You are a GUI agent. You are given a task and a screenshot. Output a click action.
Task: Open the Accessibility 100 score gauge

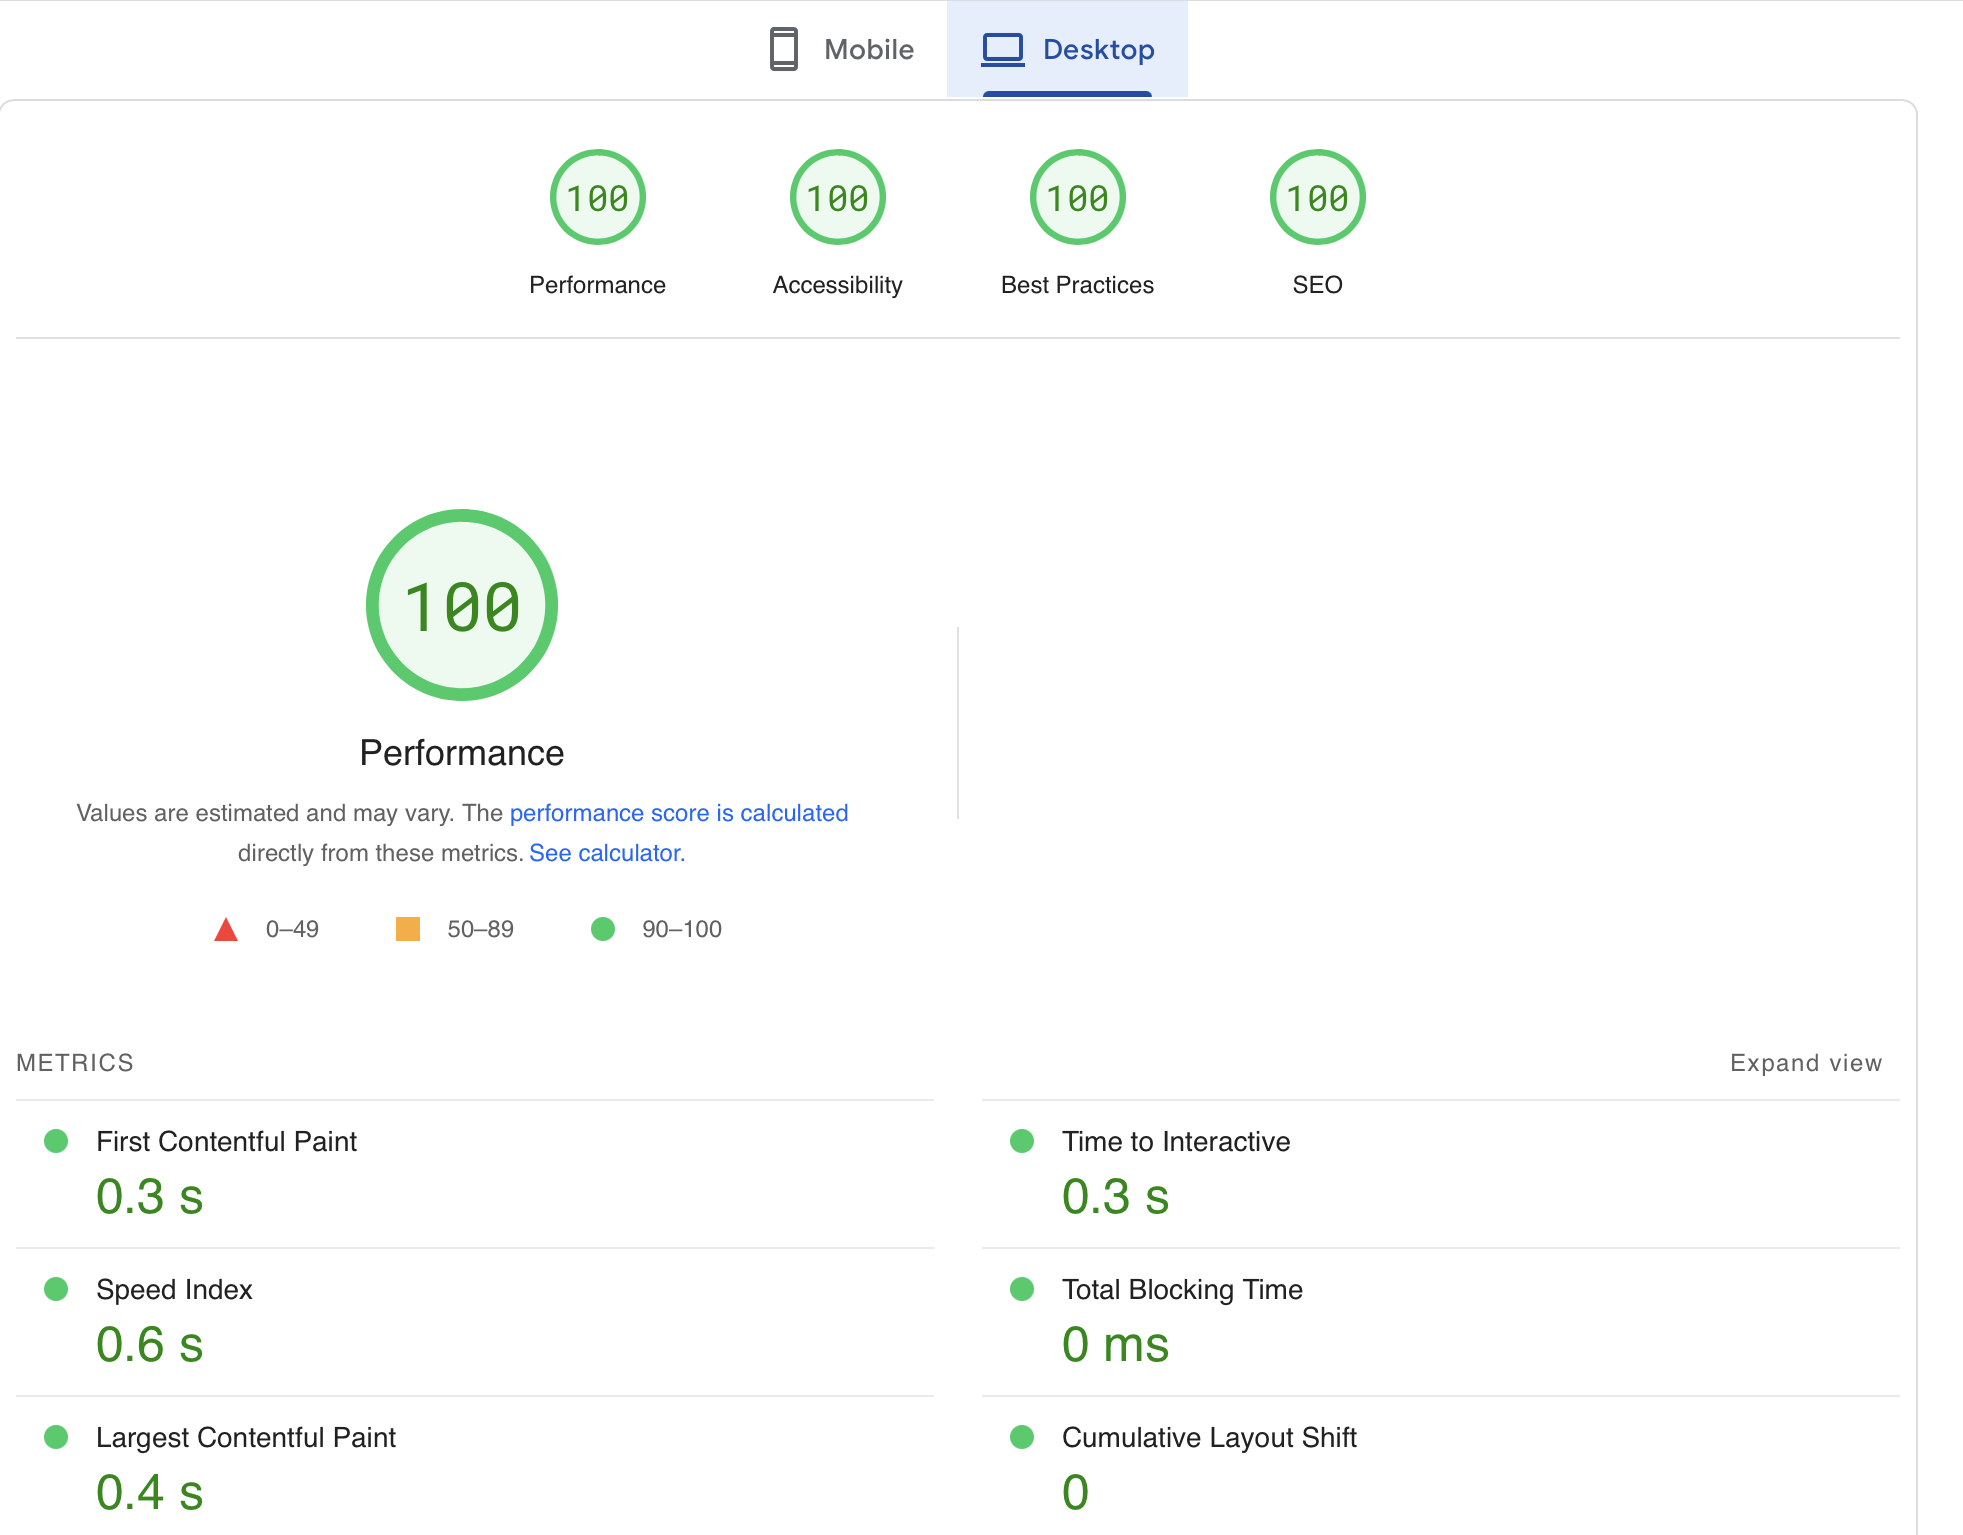click(x=838, y=197)
